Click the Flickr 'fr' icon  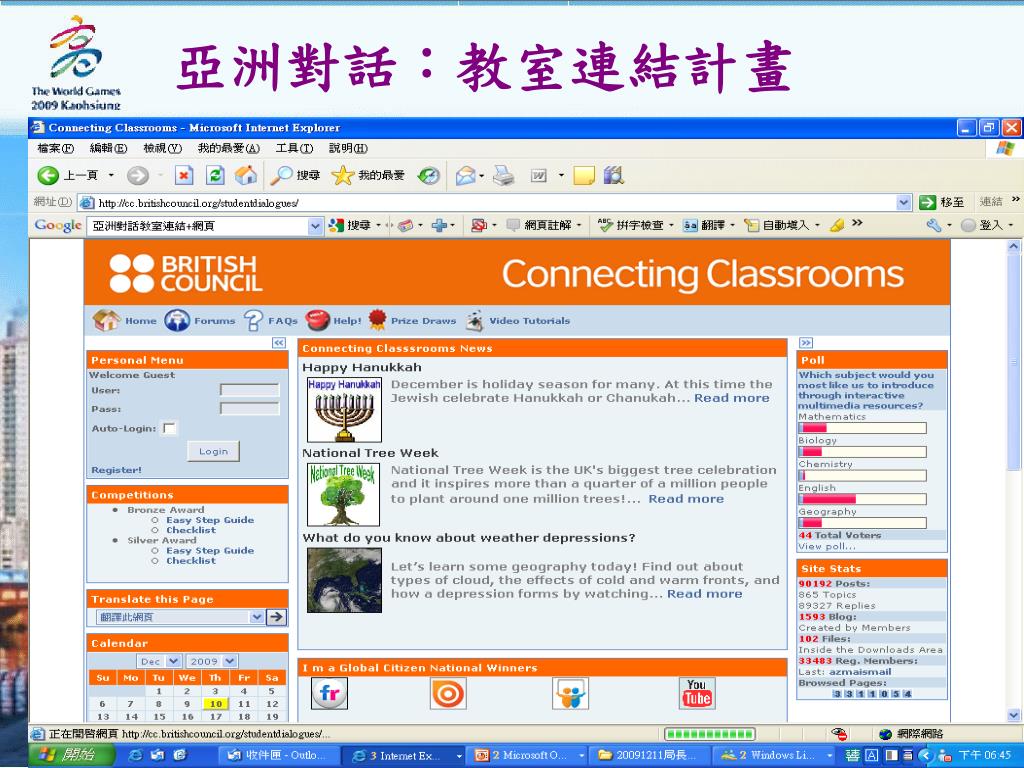click(x=330, y=693)
